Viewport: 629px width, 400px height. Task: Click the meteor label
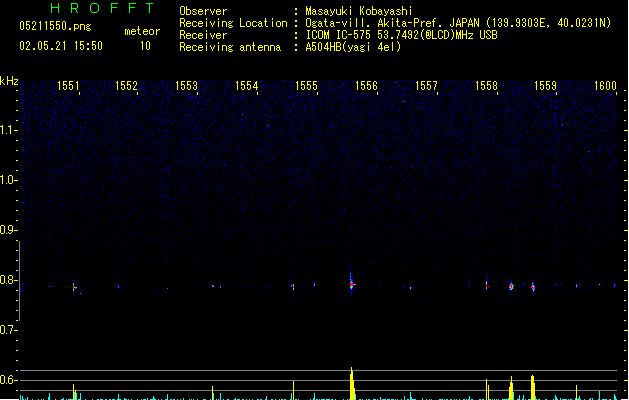pyautogui.click(x=142, y=31)
